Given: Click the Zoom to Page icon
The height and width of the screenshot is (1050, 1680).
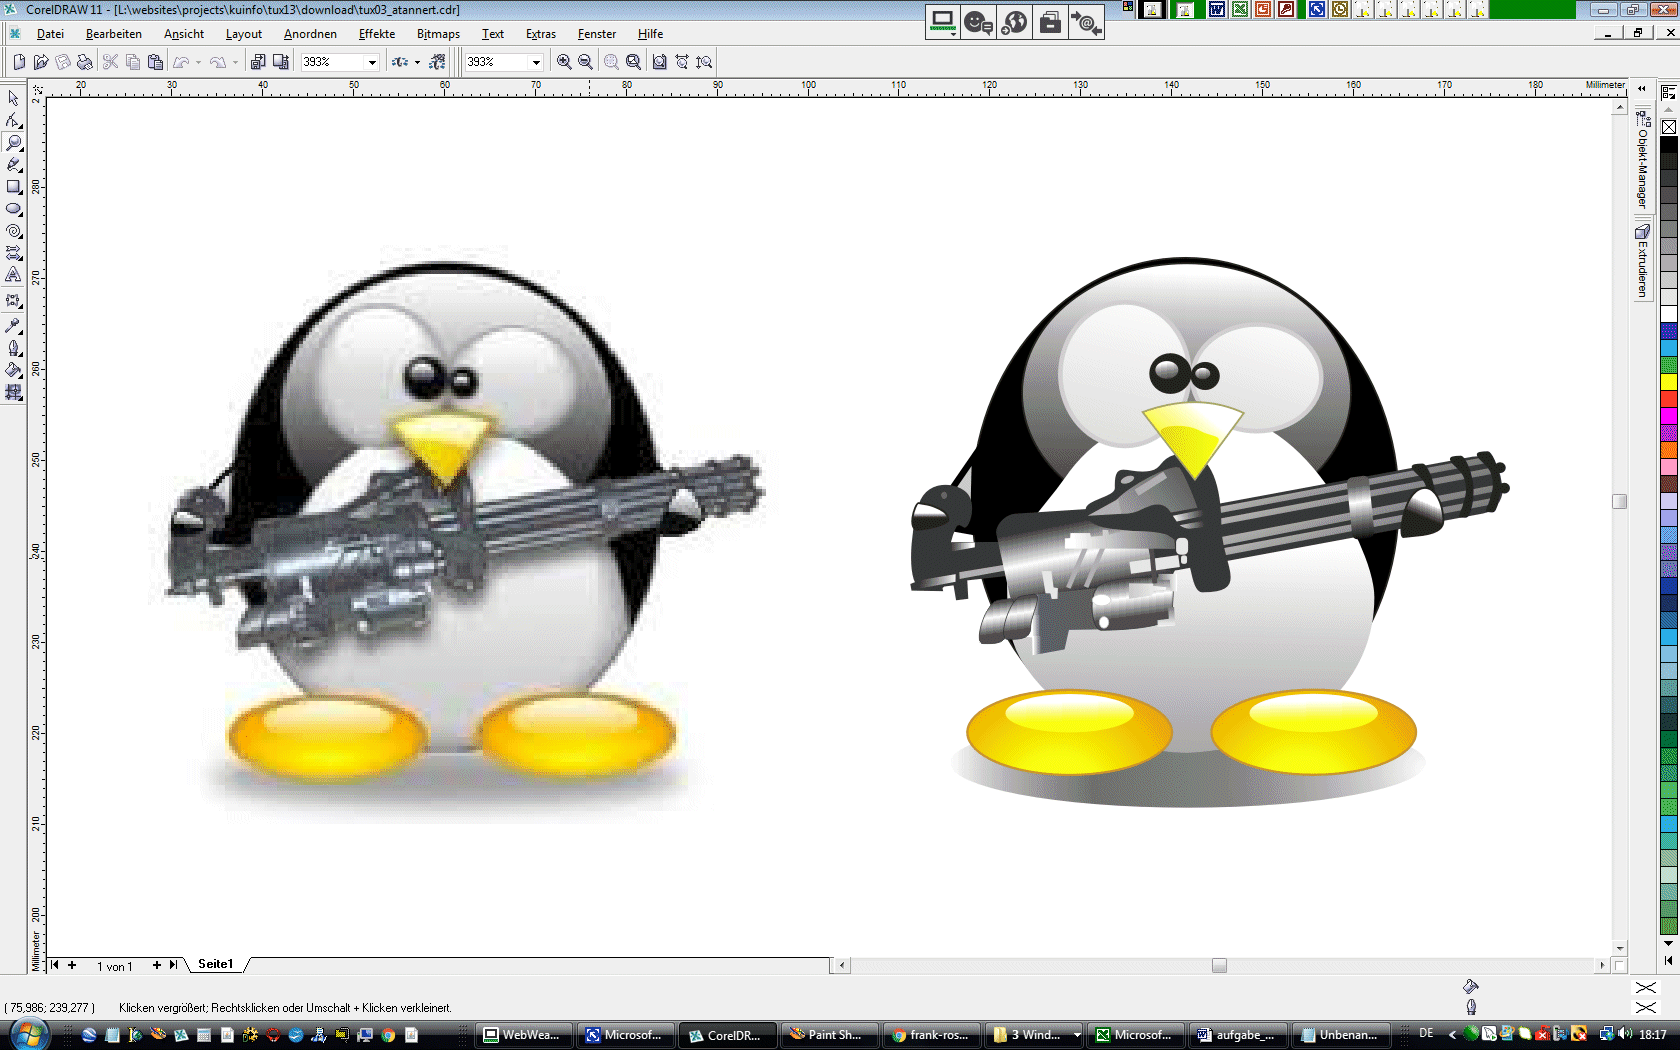Looking at the screenshot, I should click(659, 62).
